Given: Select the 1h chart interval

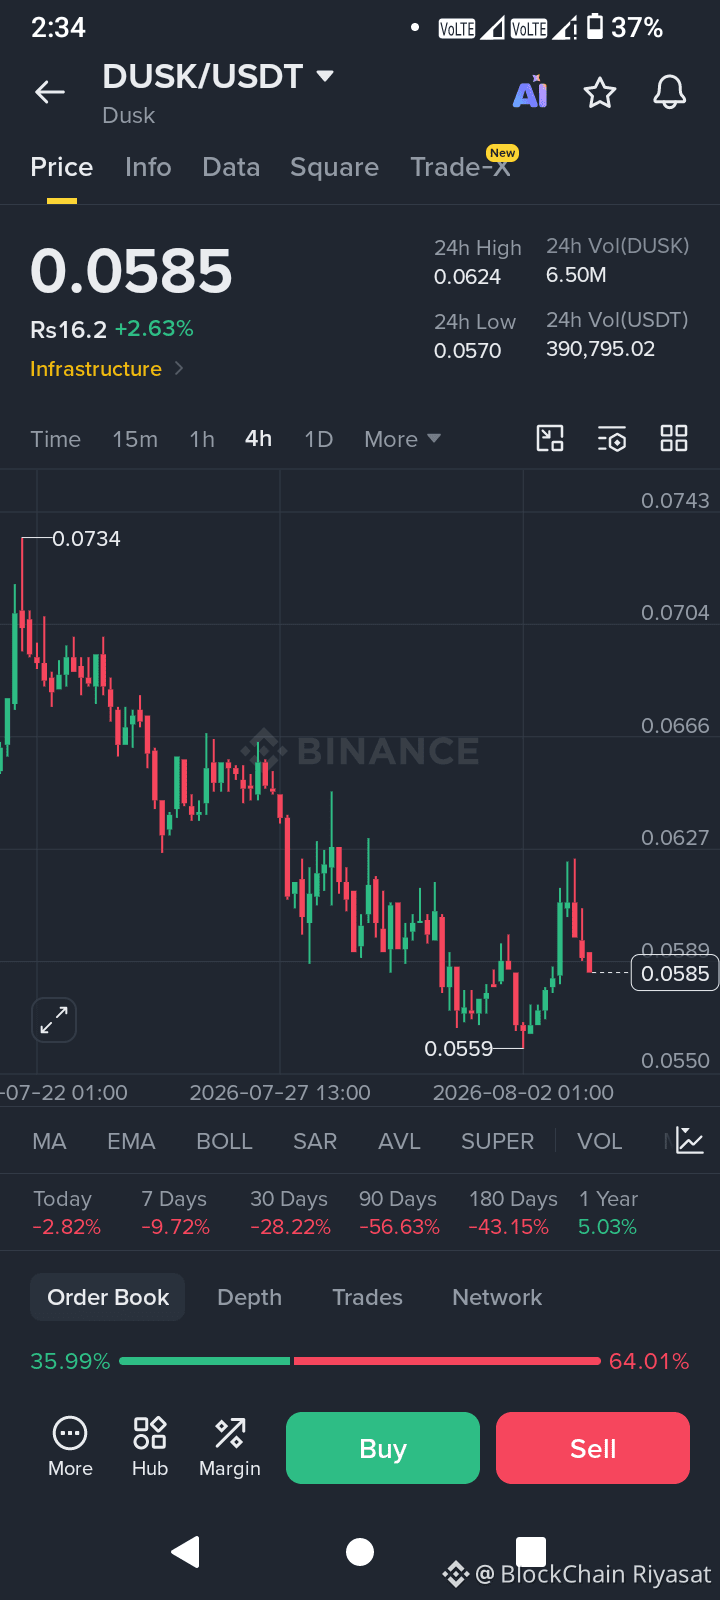Looking at the screenshot, I should (x=202, y=439).
